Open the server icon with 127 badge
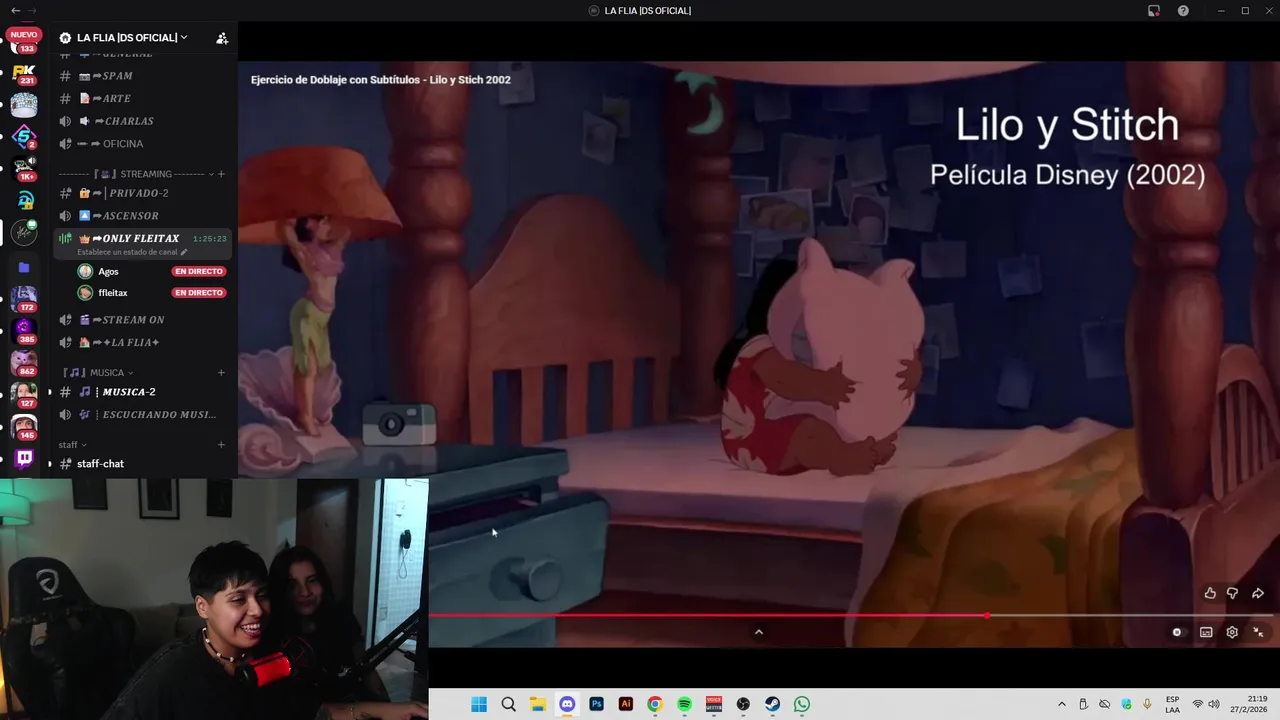1280x720 pixels. coord(24,395)
